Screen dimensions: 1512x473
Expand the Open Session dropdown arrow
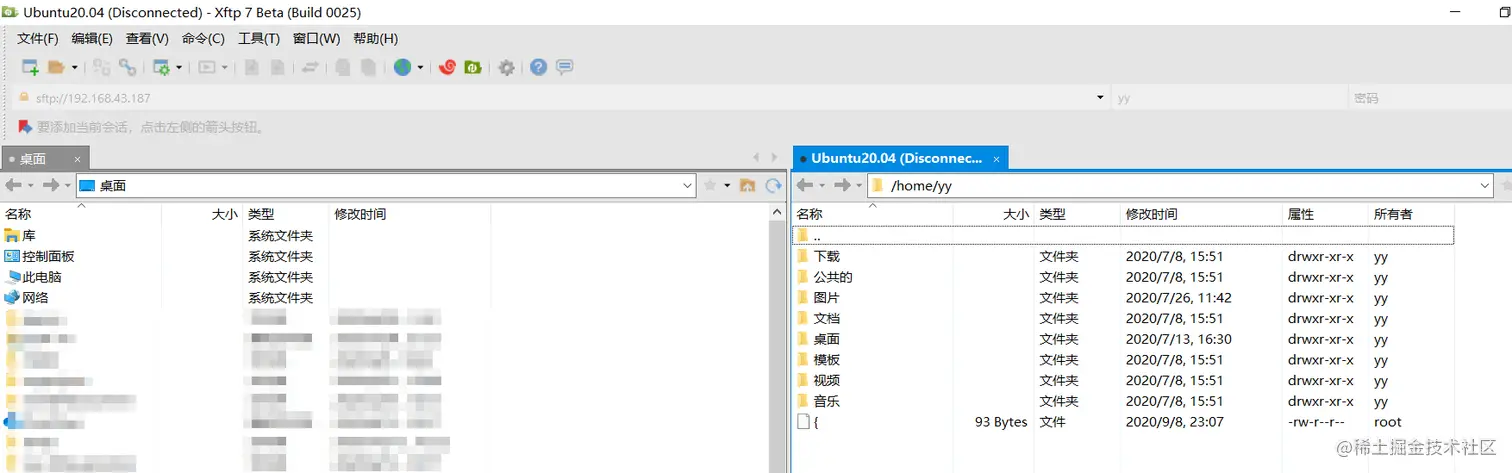tap(74, 68)
